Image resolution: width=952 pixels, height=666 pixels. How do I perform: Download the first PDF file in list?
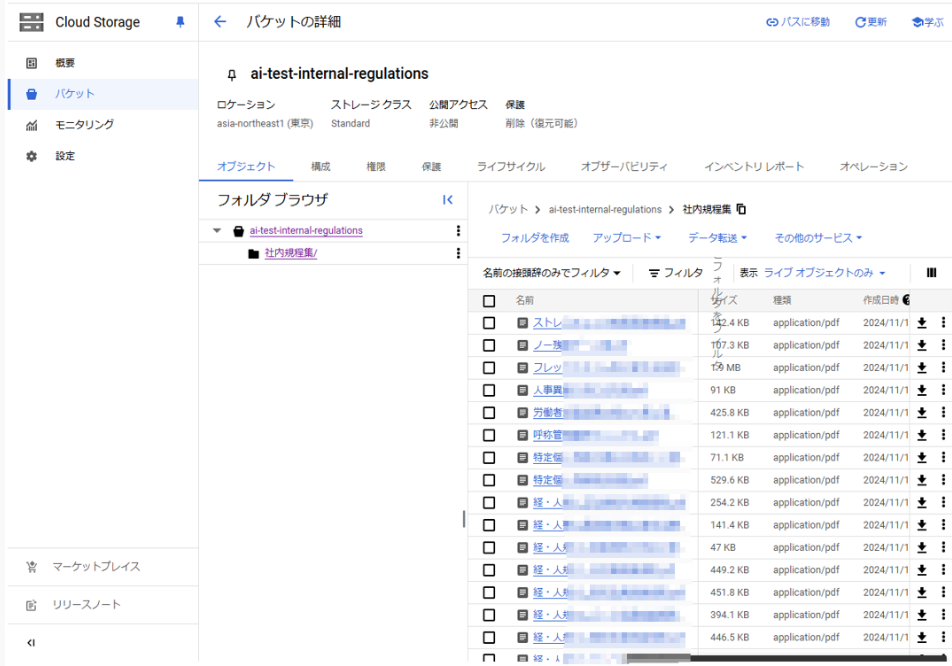(x=922, y=323)
